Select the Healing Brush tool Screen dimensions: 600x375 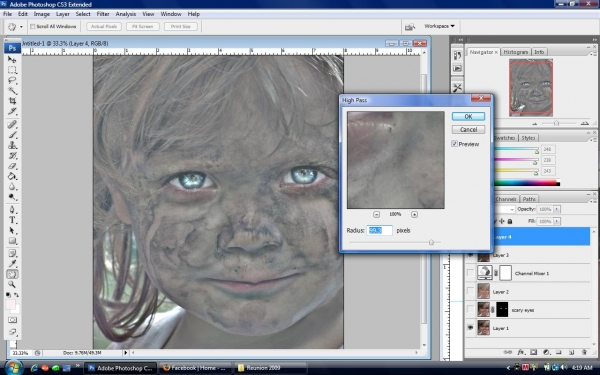(x=12, y=124)
